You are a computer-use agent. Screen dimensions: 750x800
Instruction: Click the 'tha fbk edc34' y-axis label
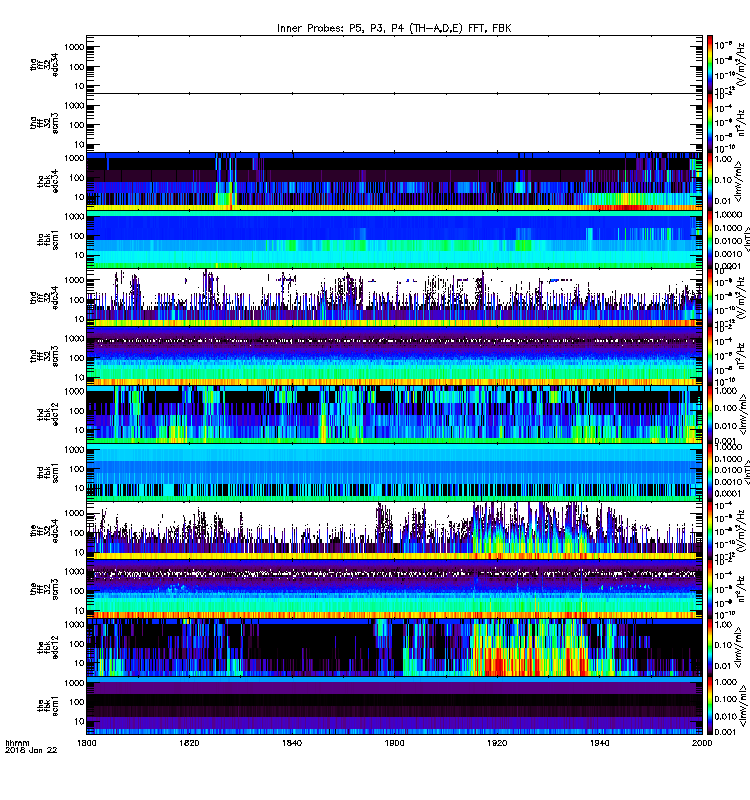tap(48, 181)
